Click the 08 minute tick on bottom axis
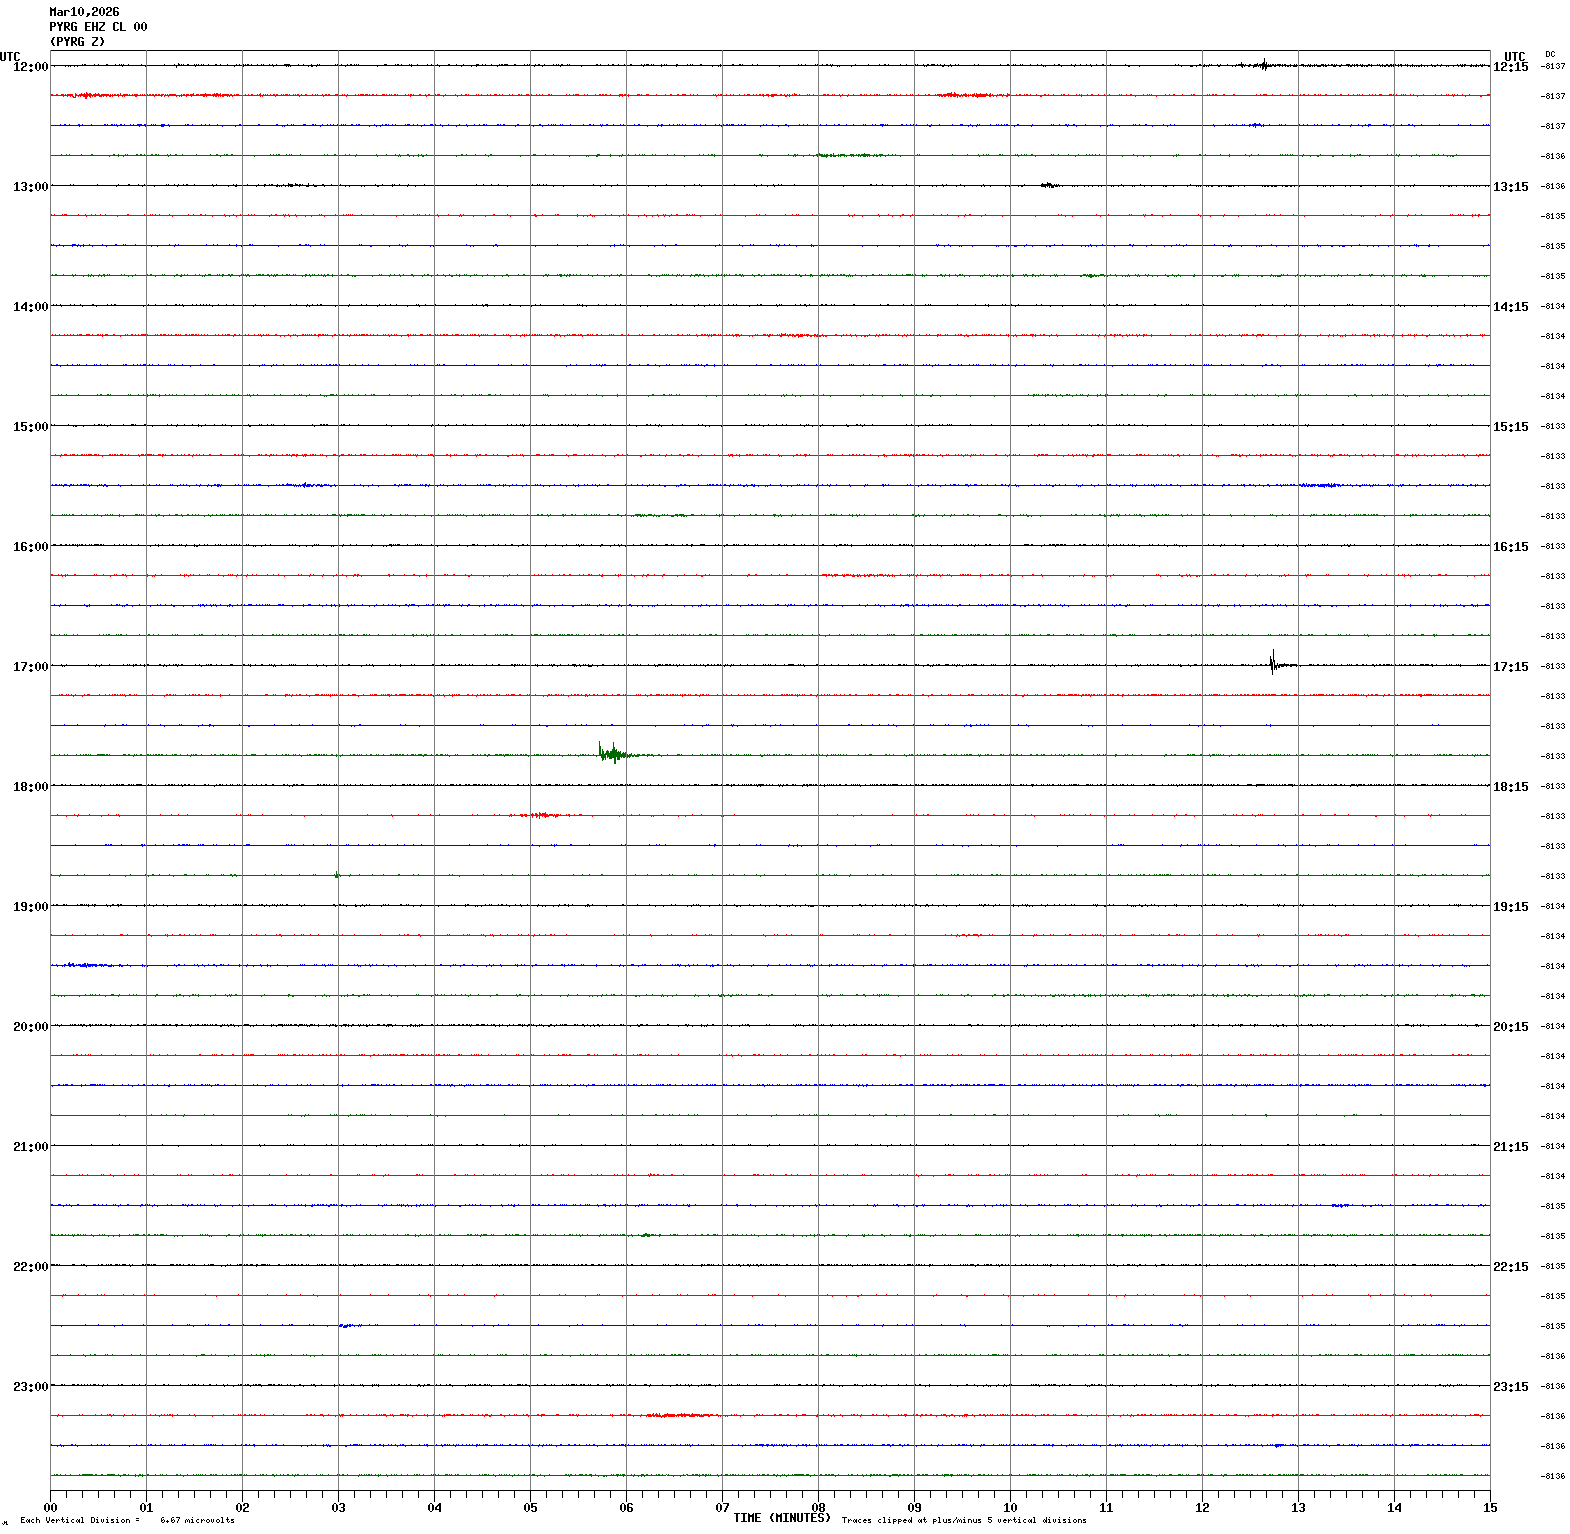Viewport: 1570px width, 1534px height. click(818, 1508)
